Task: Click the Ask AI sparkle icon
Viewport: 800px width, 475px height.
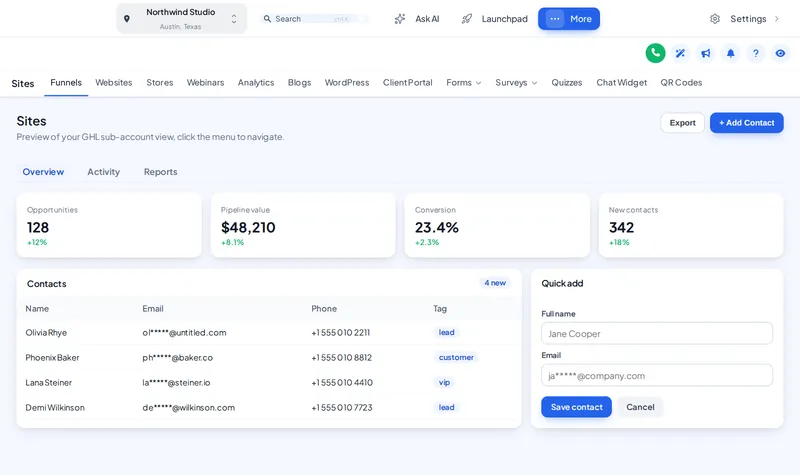Action: pyautogui.click(x=400, y=19)
